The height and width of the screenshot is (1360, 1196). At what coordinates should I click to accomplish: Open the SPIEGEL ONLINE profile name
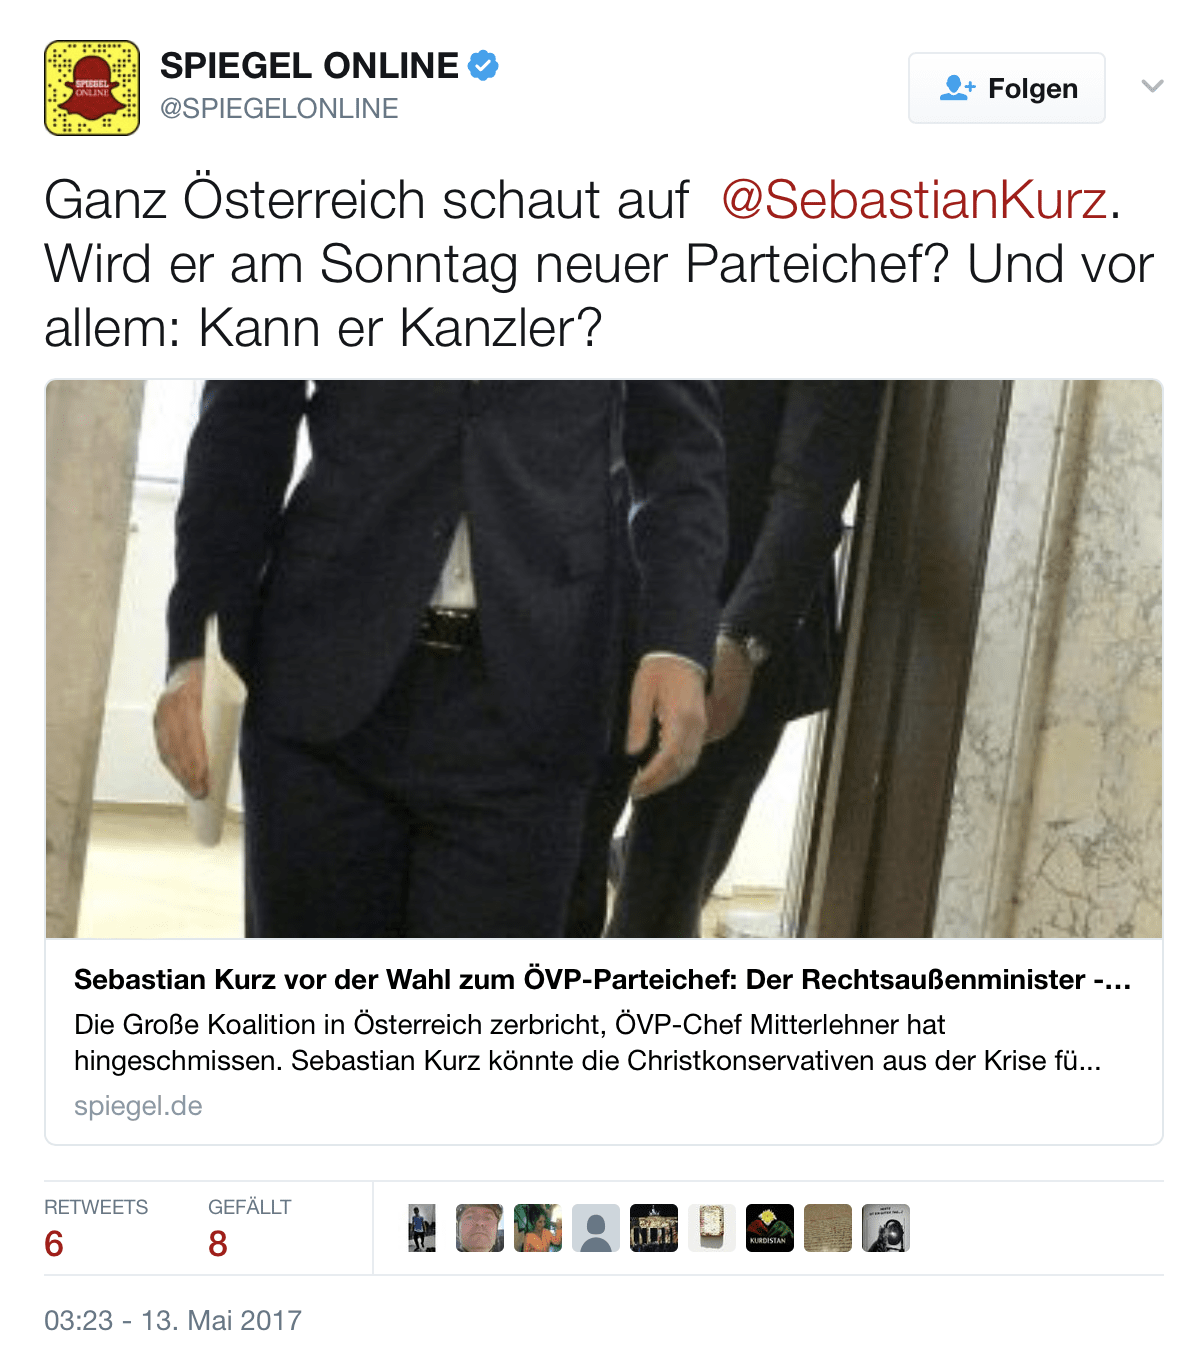coord(309,66)
